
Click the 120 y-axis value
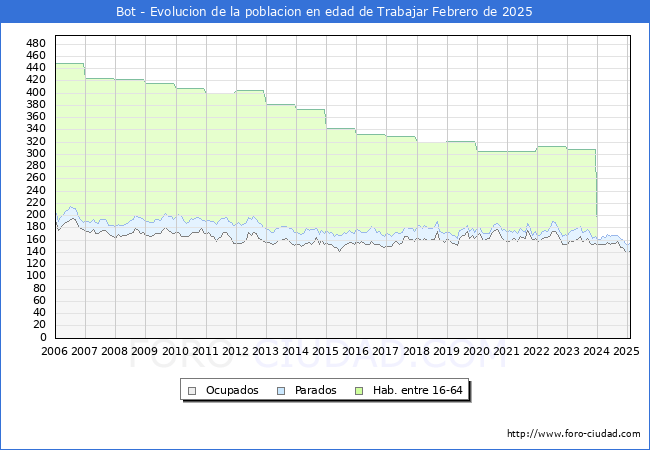(x=36, y=264)
